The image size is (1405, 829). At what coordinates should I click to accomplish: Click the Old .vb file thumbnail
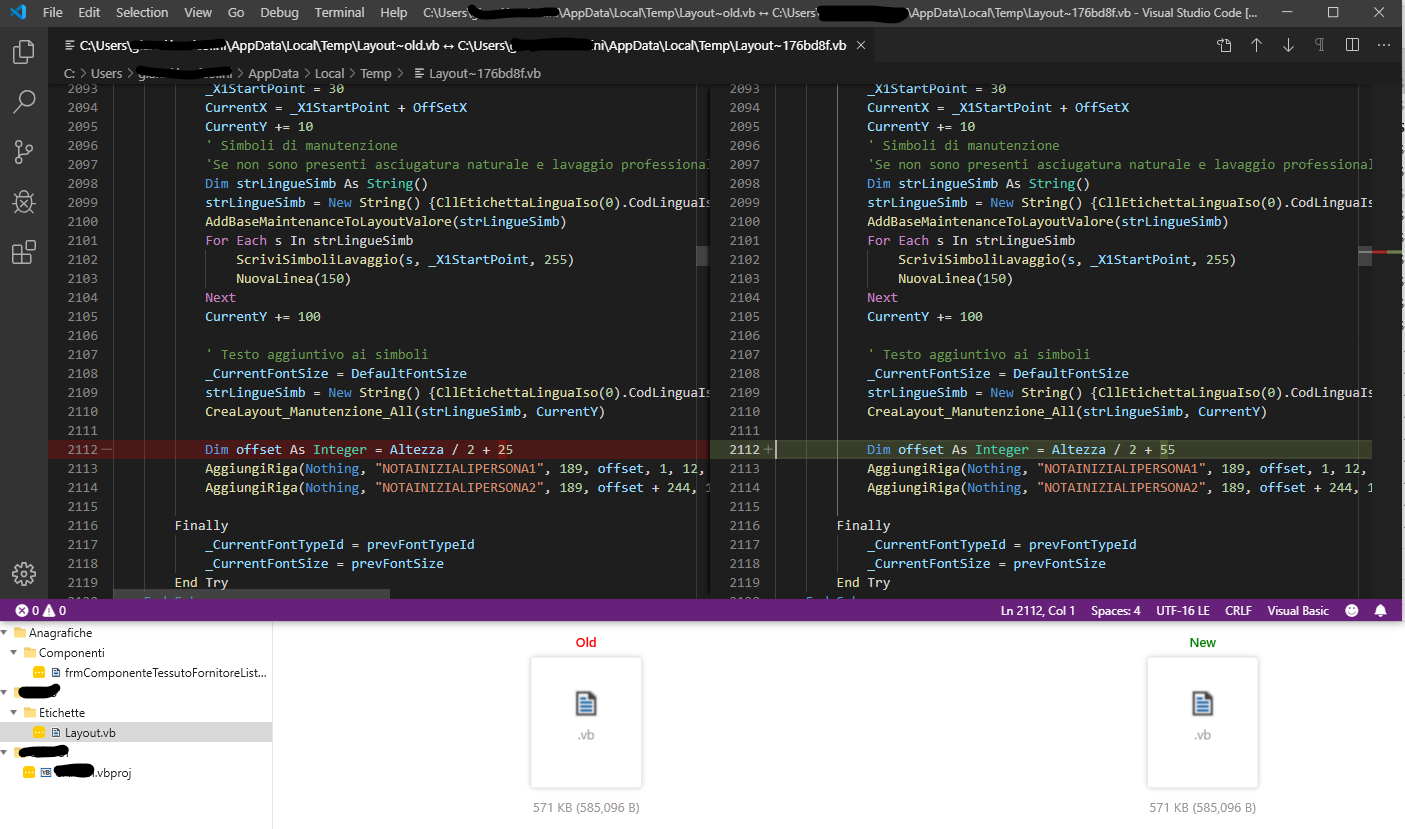(x=586, y=722)
